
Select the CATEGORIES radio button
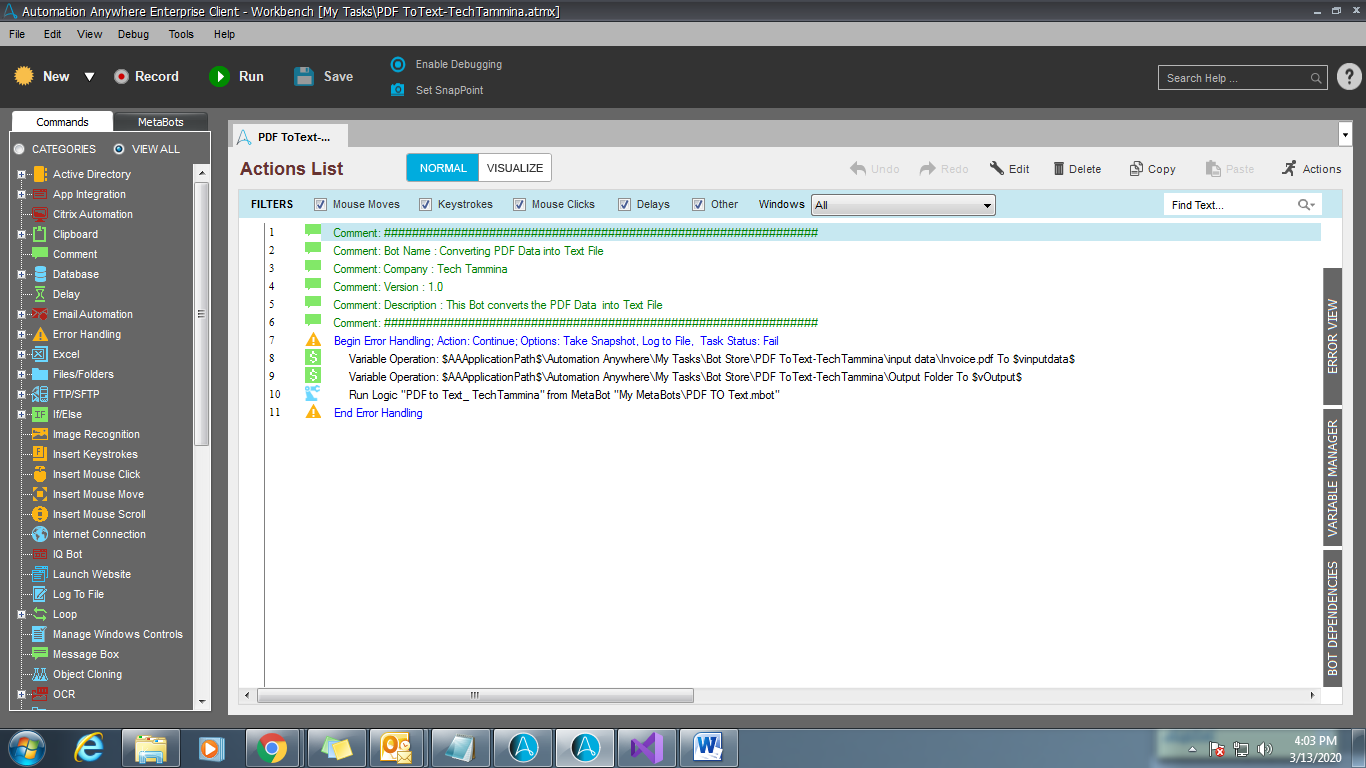[x=19, y=149]
